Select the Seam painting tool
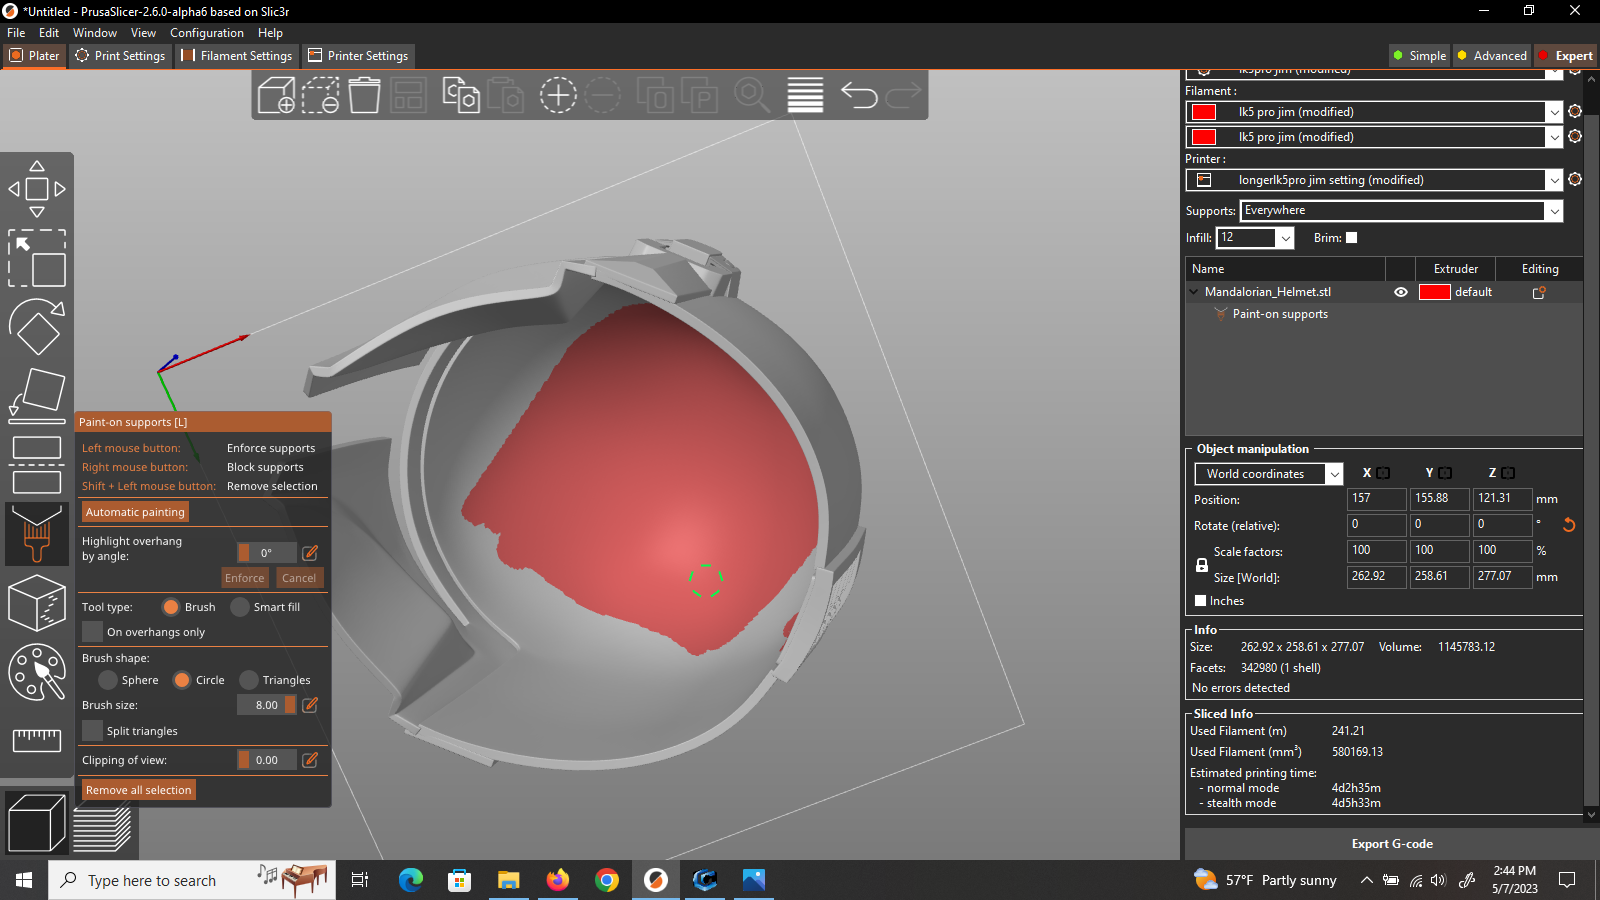1600x900 pixels. (x=37, y=603)
